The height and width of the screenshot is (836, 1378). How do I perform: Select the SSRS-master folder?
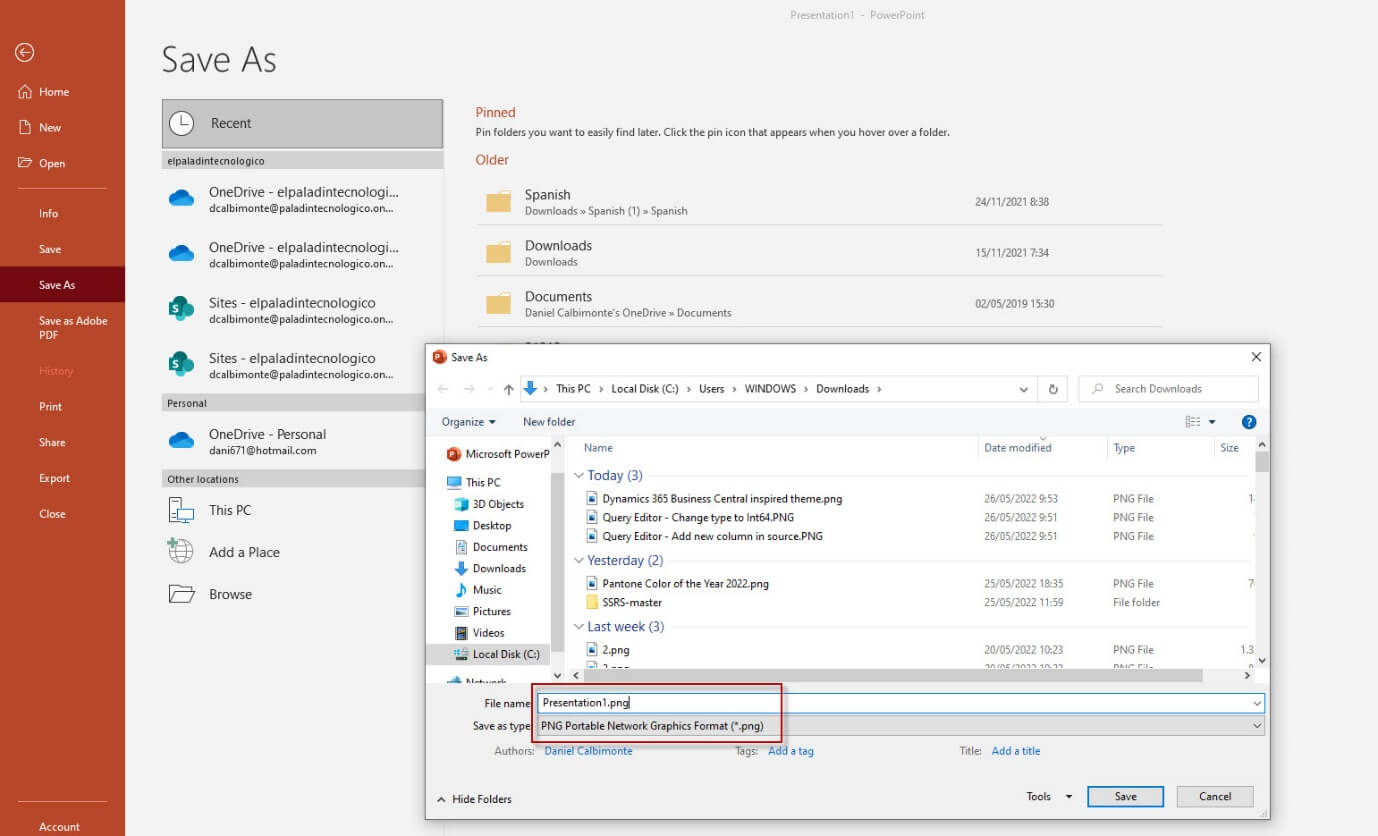coord(624,603)
